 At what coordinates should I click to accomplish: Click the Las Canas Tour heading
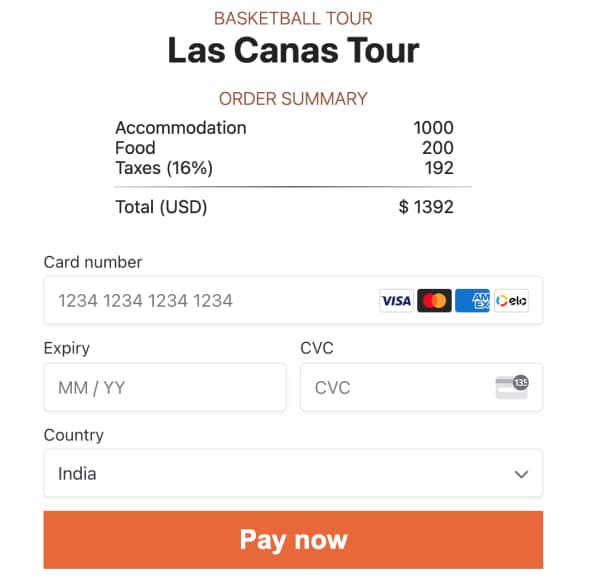[x=293, y=50]
